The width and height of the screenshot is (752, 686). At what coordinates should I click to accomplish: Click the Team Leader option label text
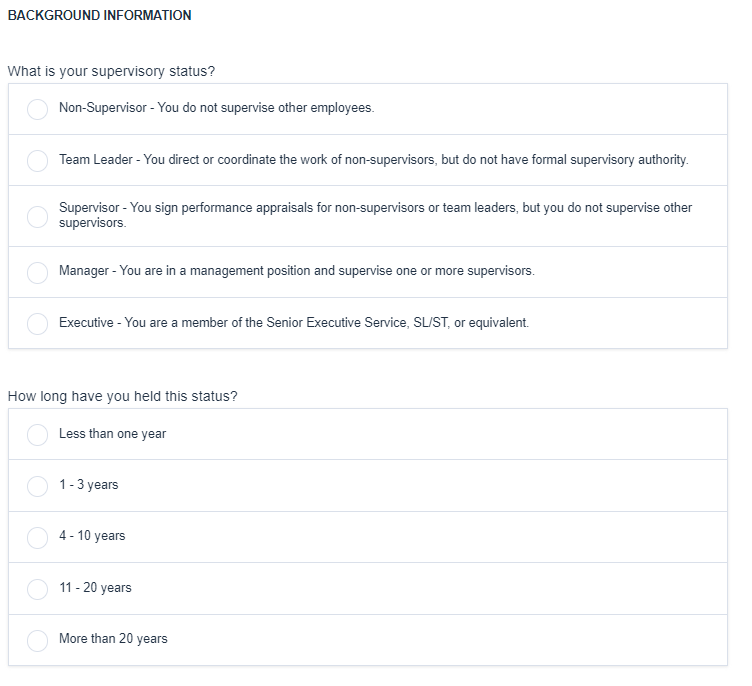pyautogui.click(x=373, y=160)
